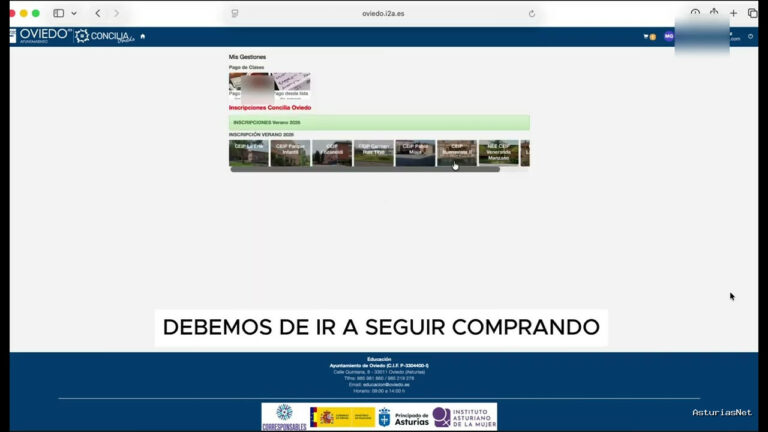Open the Safari Share icon
This screenshot has height=432, width=768.
[x=714, y=13]
